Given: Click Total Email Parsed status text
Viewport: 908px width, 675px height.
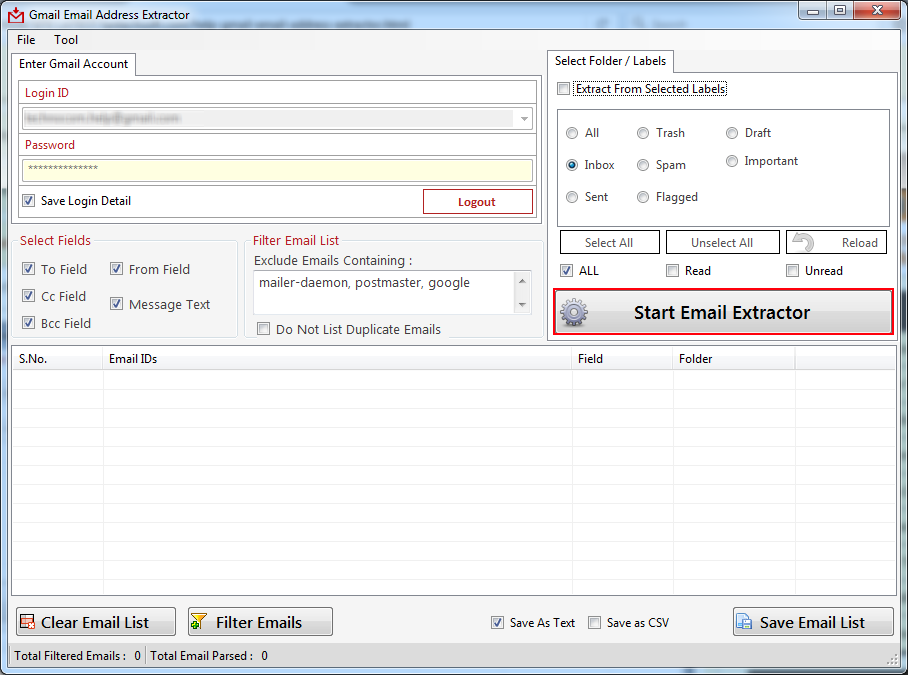Looking at the screenshot, I should pyautogui.click(x=209, y=655).
